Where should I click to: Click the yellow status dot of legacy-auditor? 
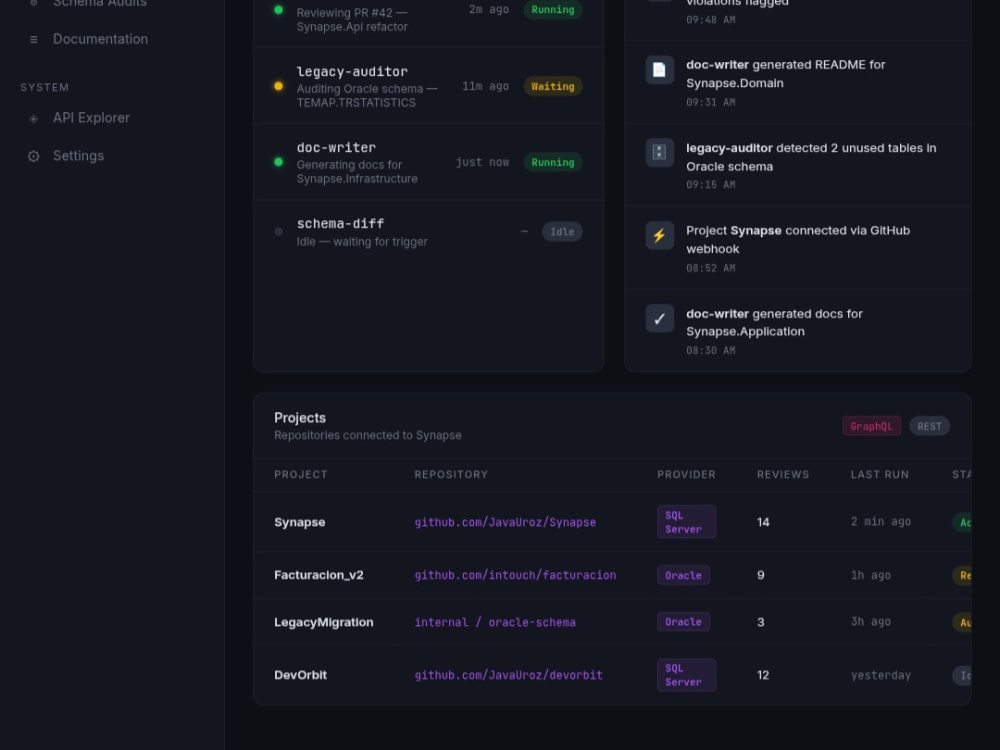pos(279,86)
